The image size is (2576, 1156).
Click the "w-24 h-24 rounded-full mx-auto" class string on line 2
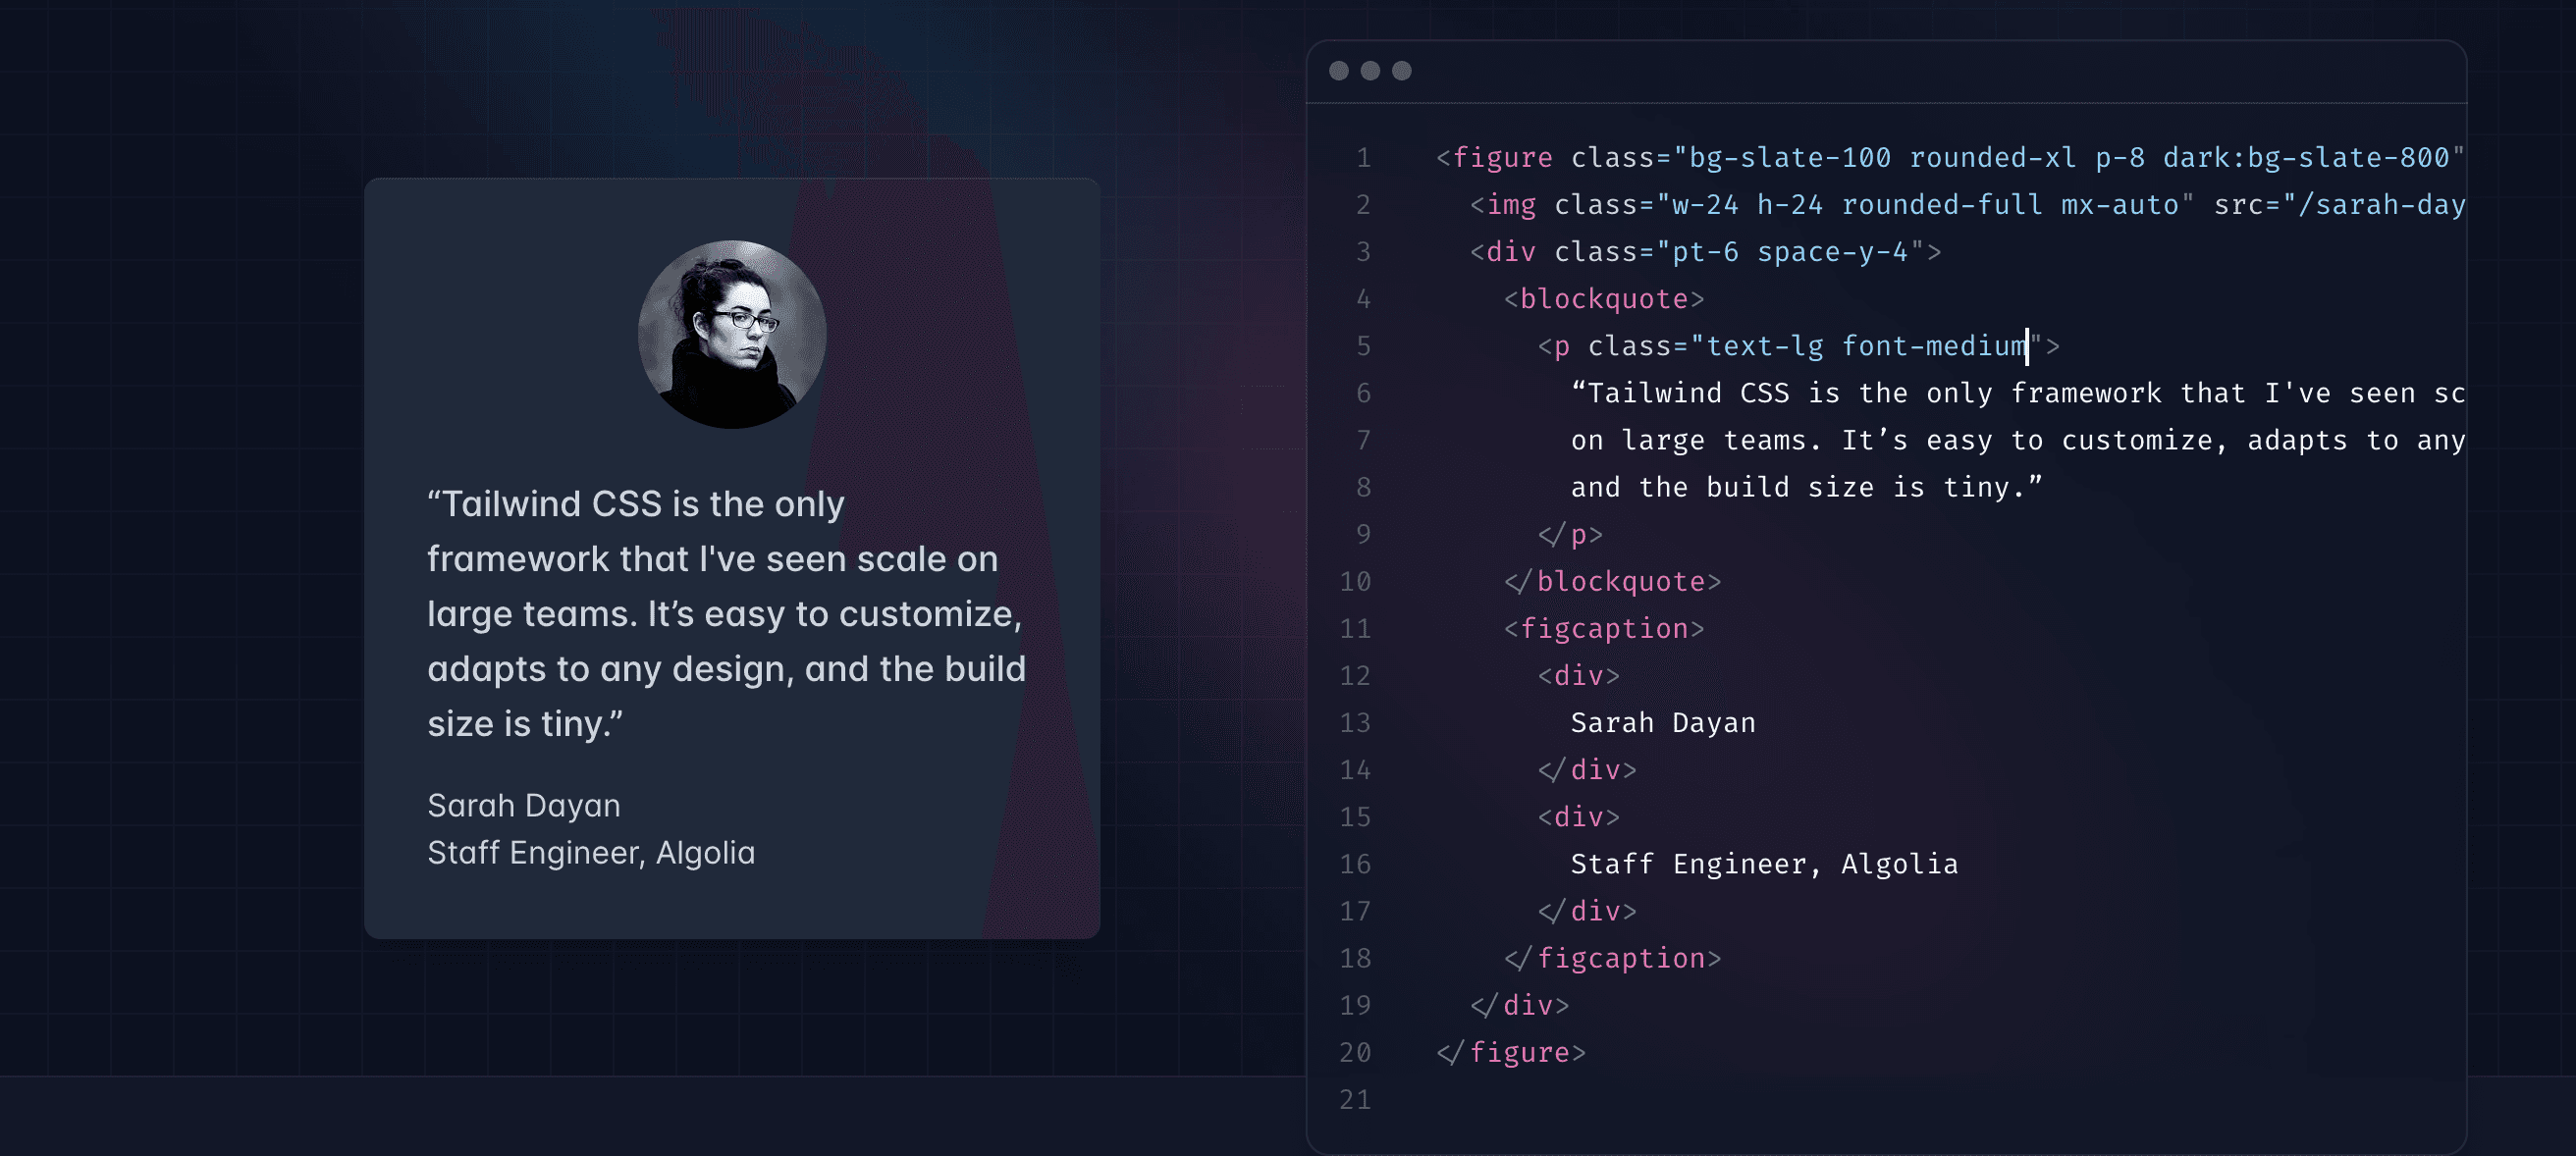(x=1925, y=205)
